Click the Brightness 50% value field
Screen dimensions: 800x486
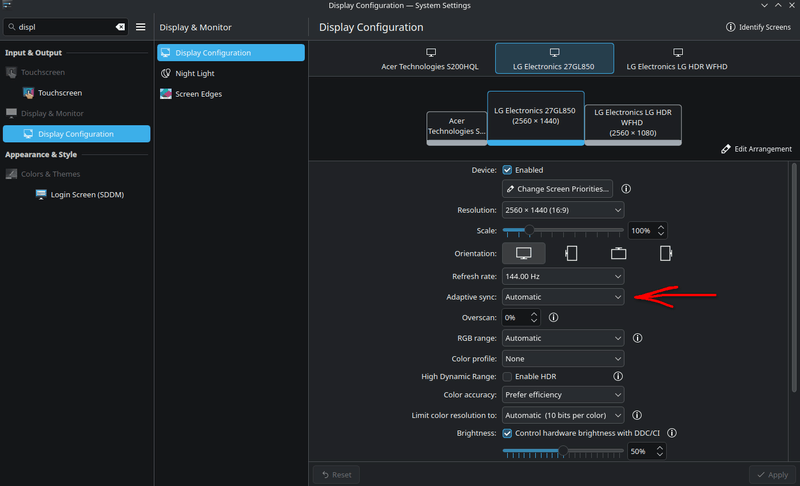[641, 451]
